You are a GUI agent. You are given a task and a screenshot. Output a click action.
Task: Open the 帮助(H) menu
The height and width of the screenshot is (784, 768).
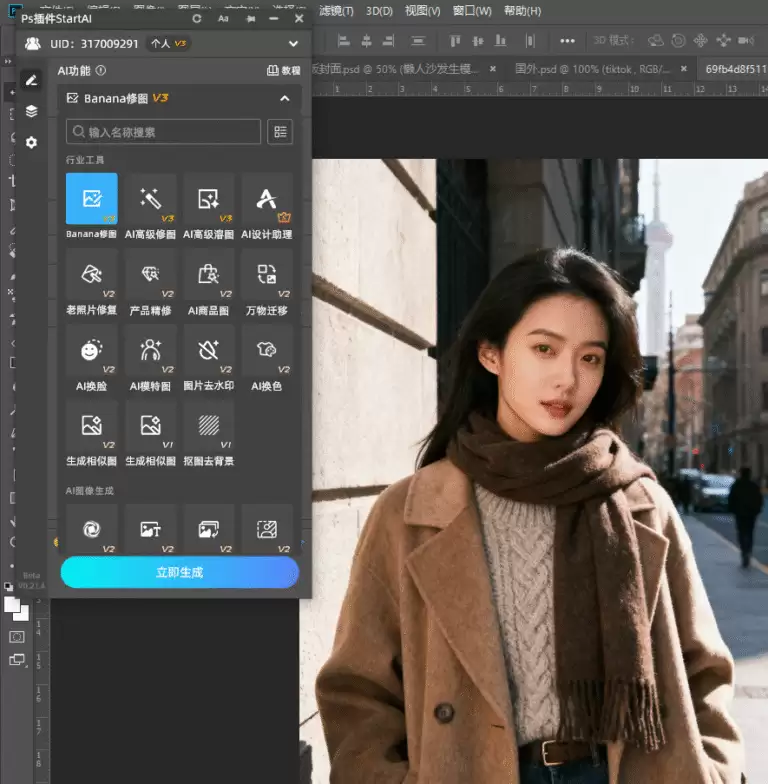pos(522,10)
